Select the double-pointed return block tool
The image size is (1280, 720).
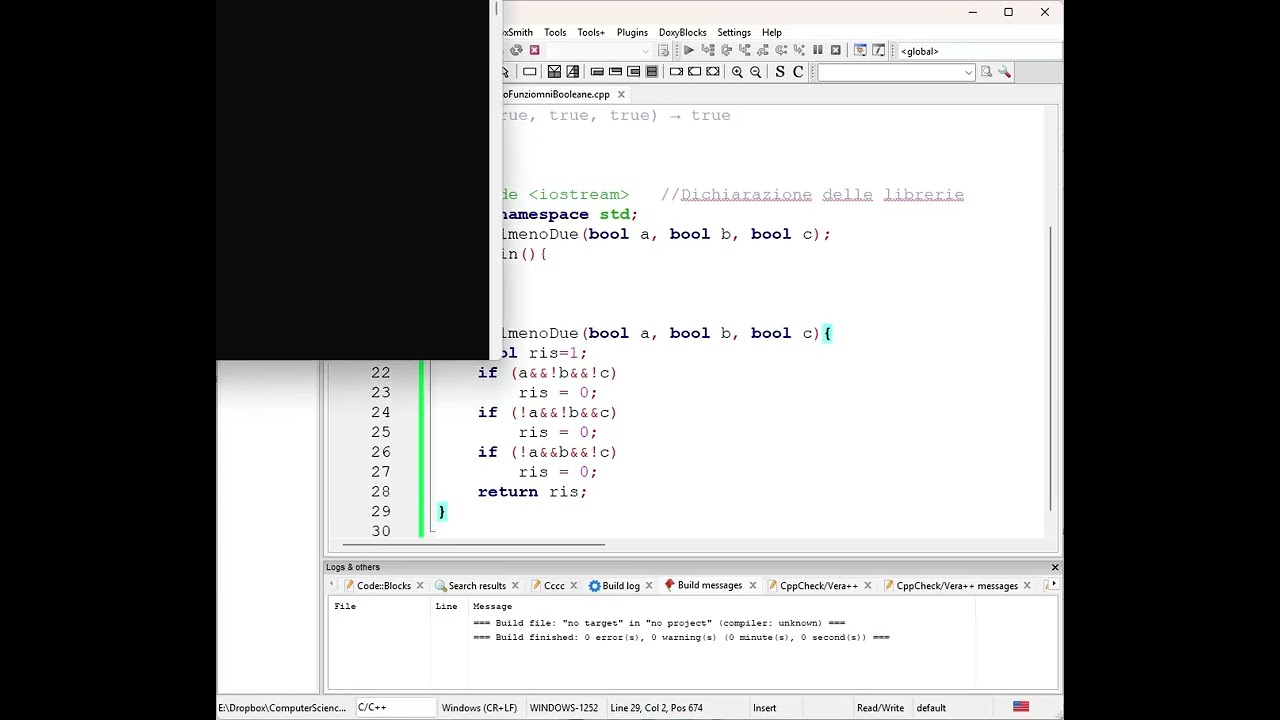click(713, 72)
